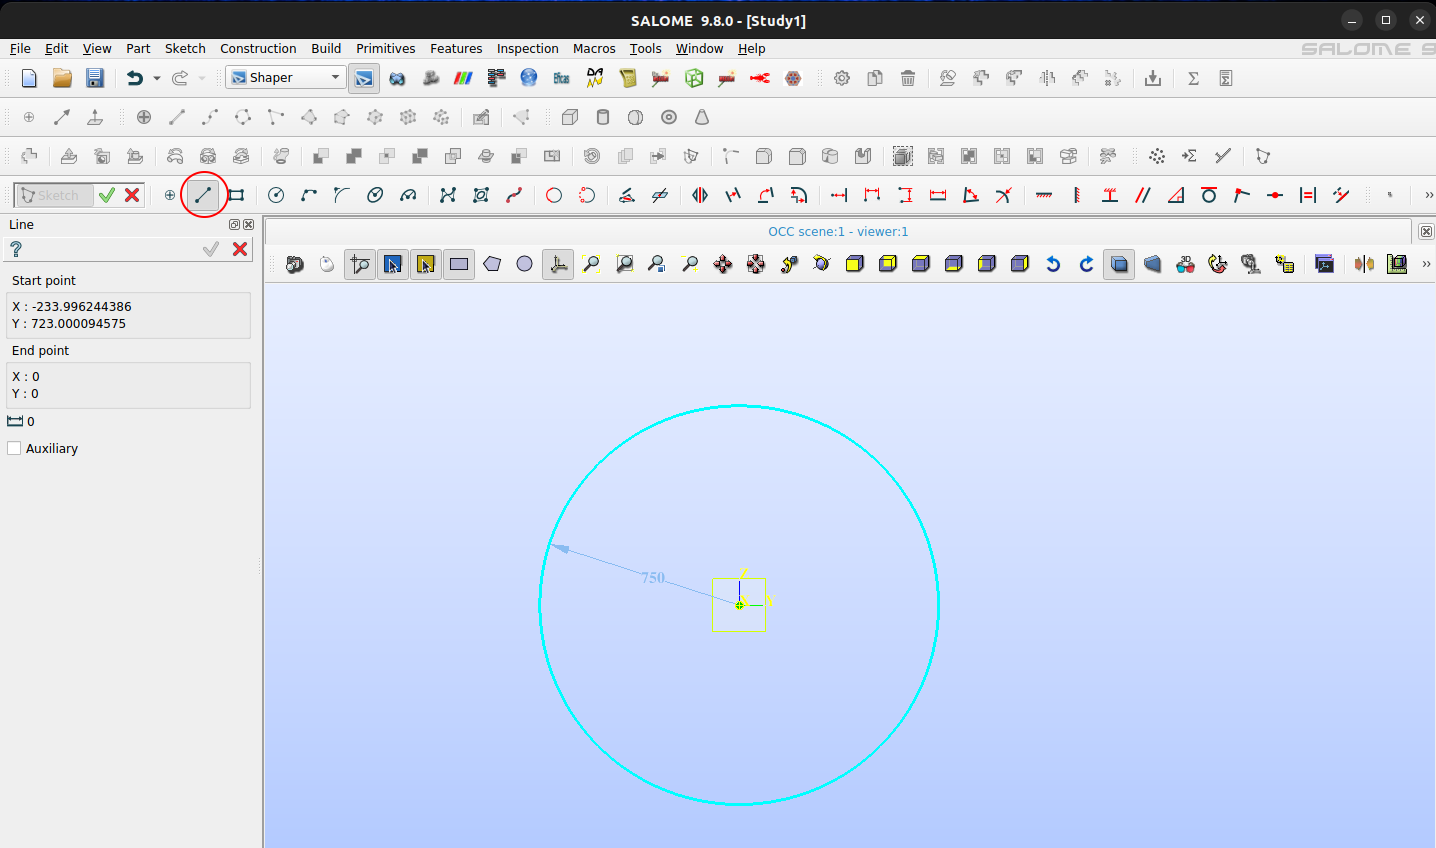This screenshot has width=1436, height=848.
Task: Open the Macros menu
Action: point(594,48)
